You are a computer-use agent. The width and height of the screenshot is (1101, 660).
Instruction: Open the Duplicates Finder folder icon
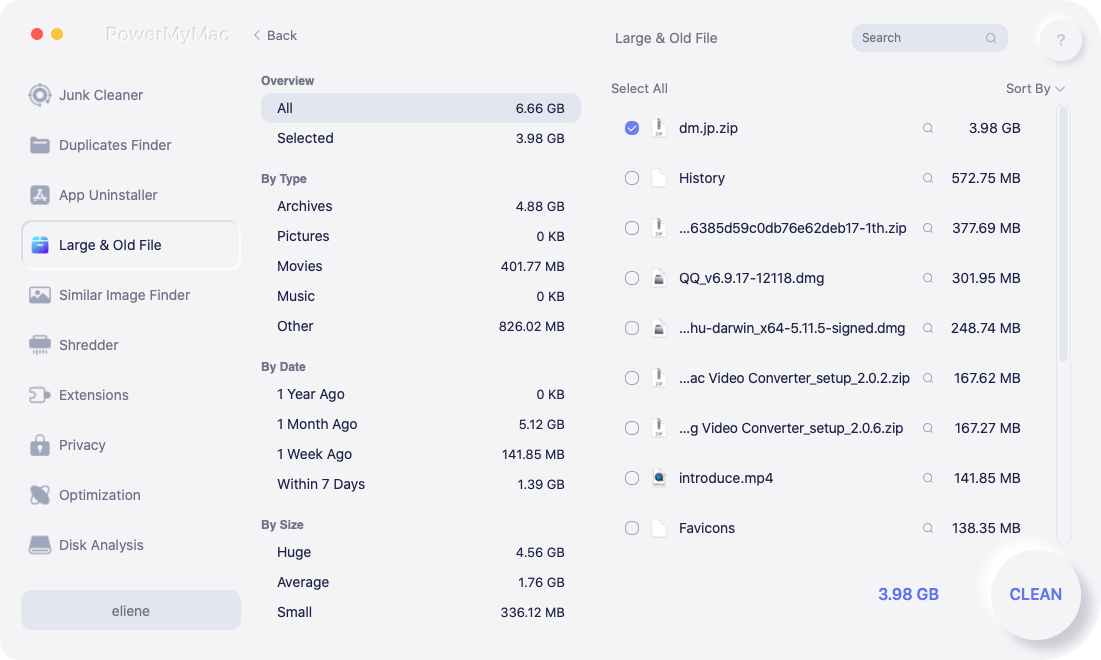(x=40, y=145)
